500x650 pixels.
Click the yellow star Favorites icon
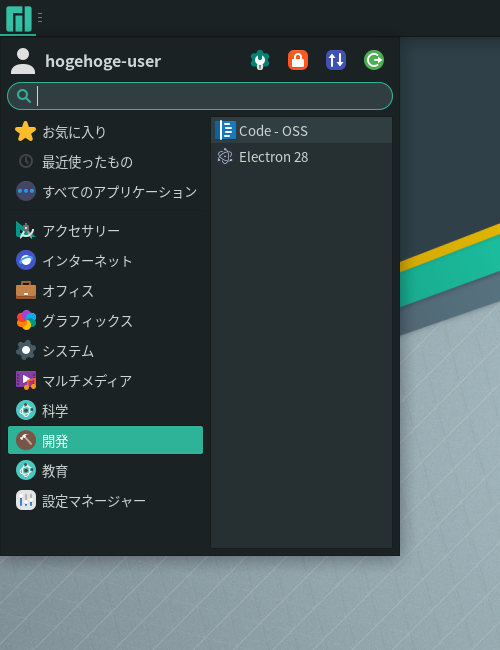click(x=25, y=132)
